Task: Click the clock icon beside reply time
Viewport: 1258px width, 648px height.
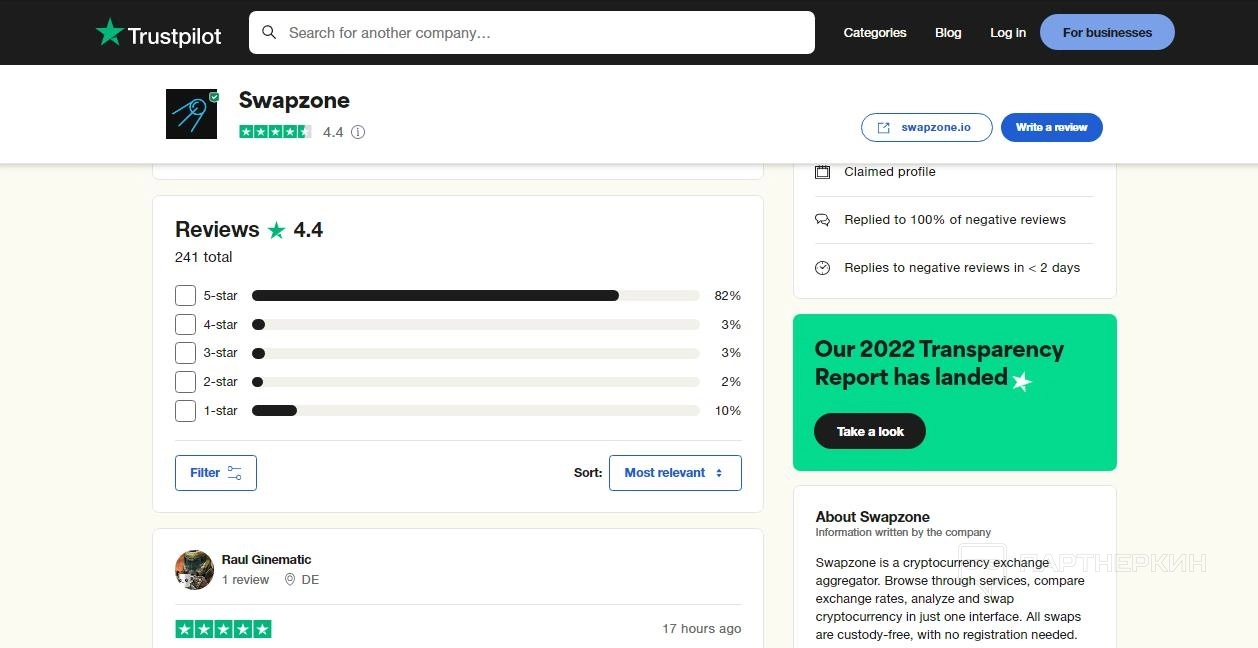Action: click(x=822, y=268)
